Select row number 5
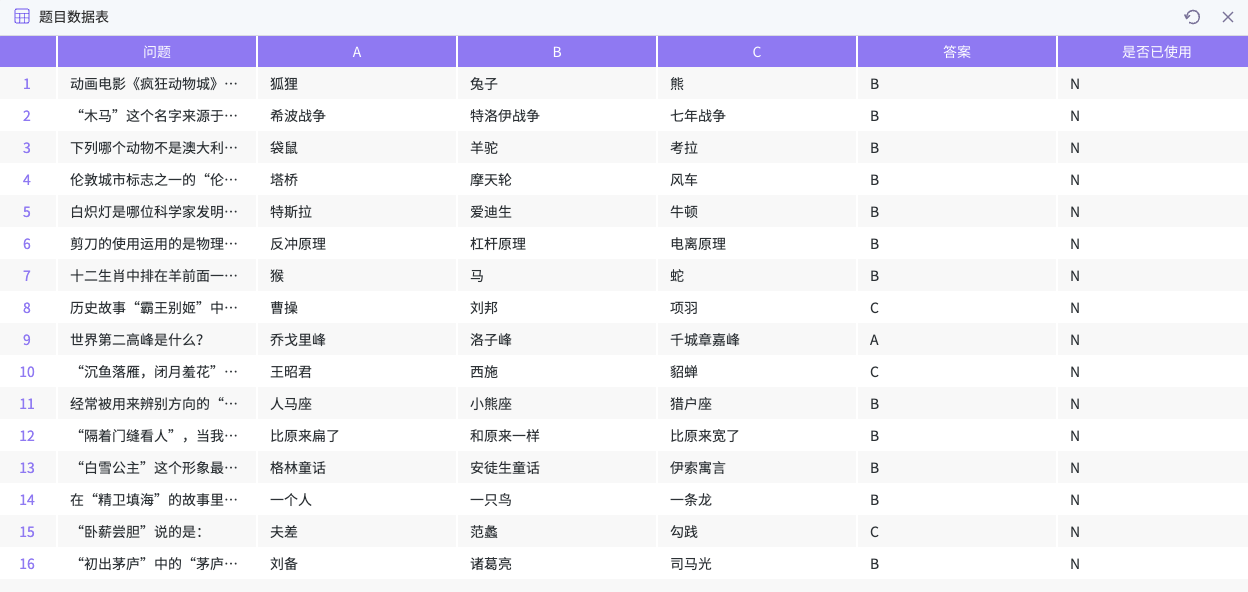Viewport: 1248px width, 592px height. pos(27,212)
